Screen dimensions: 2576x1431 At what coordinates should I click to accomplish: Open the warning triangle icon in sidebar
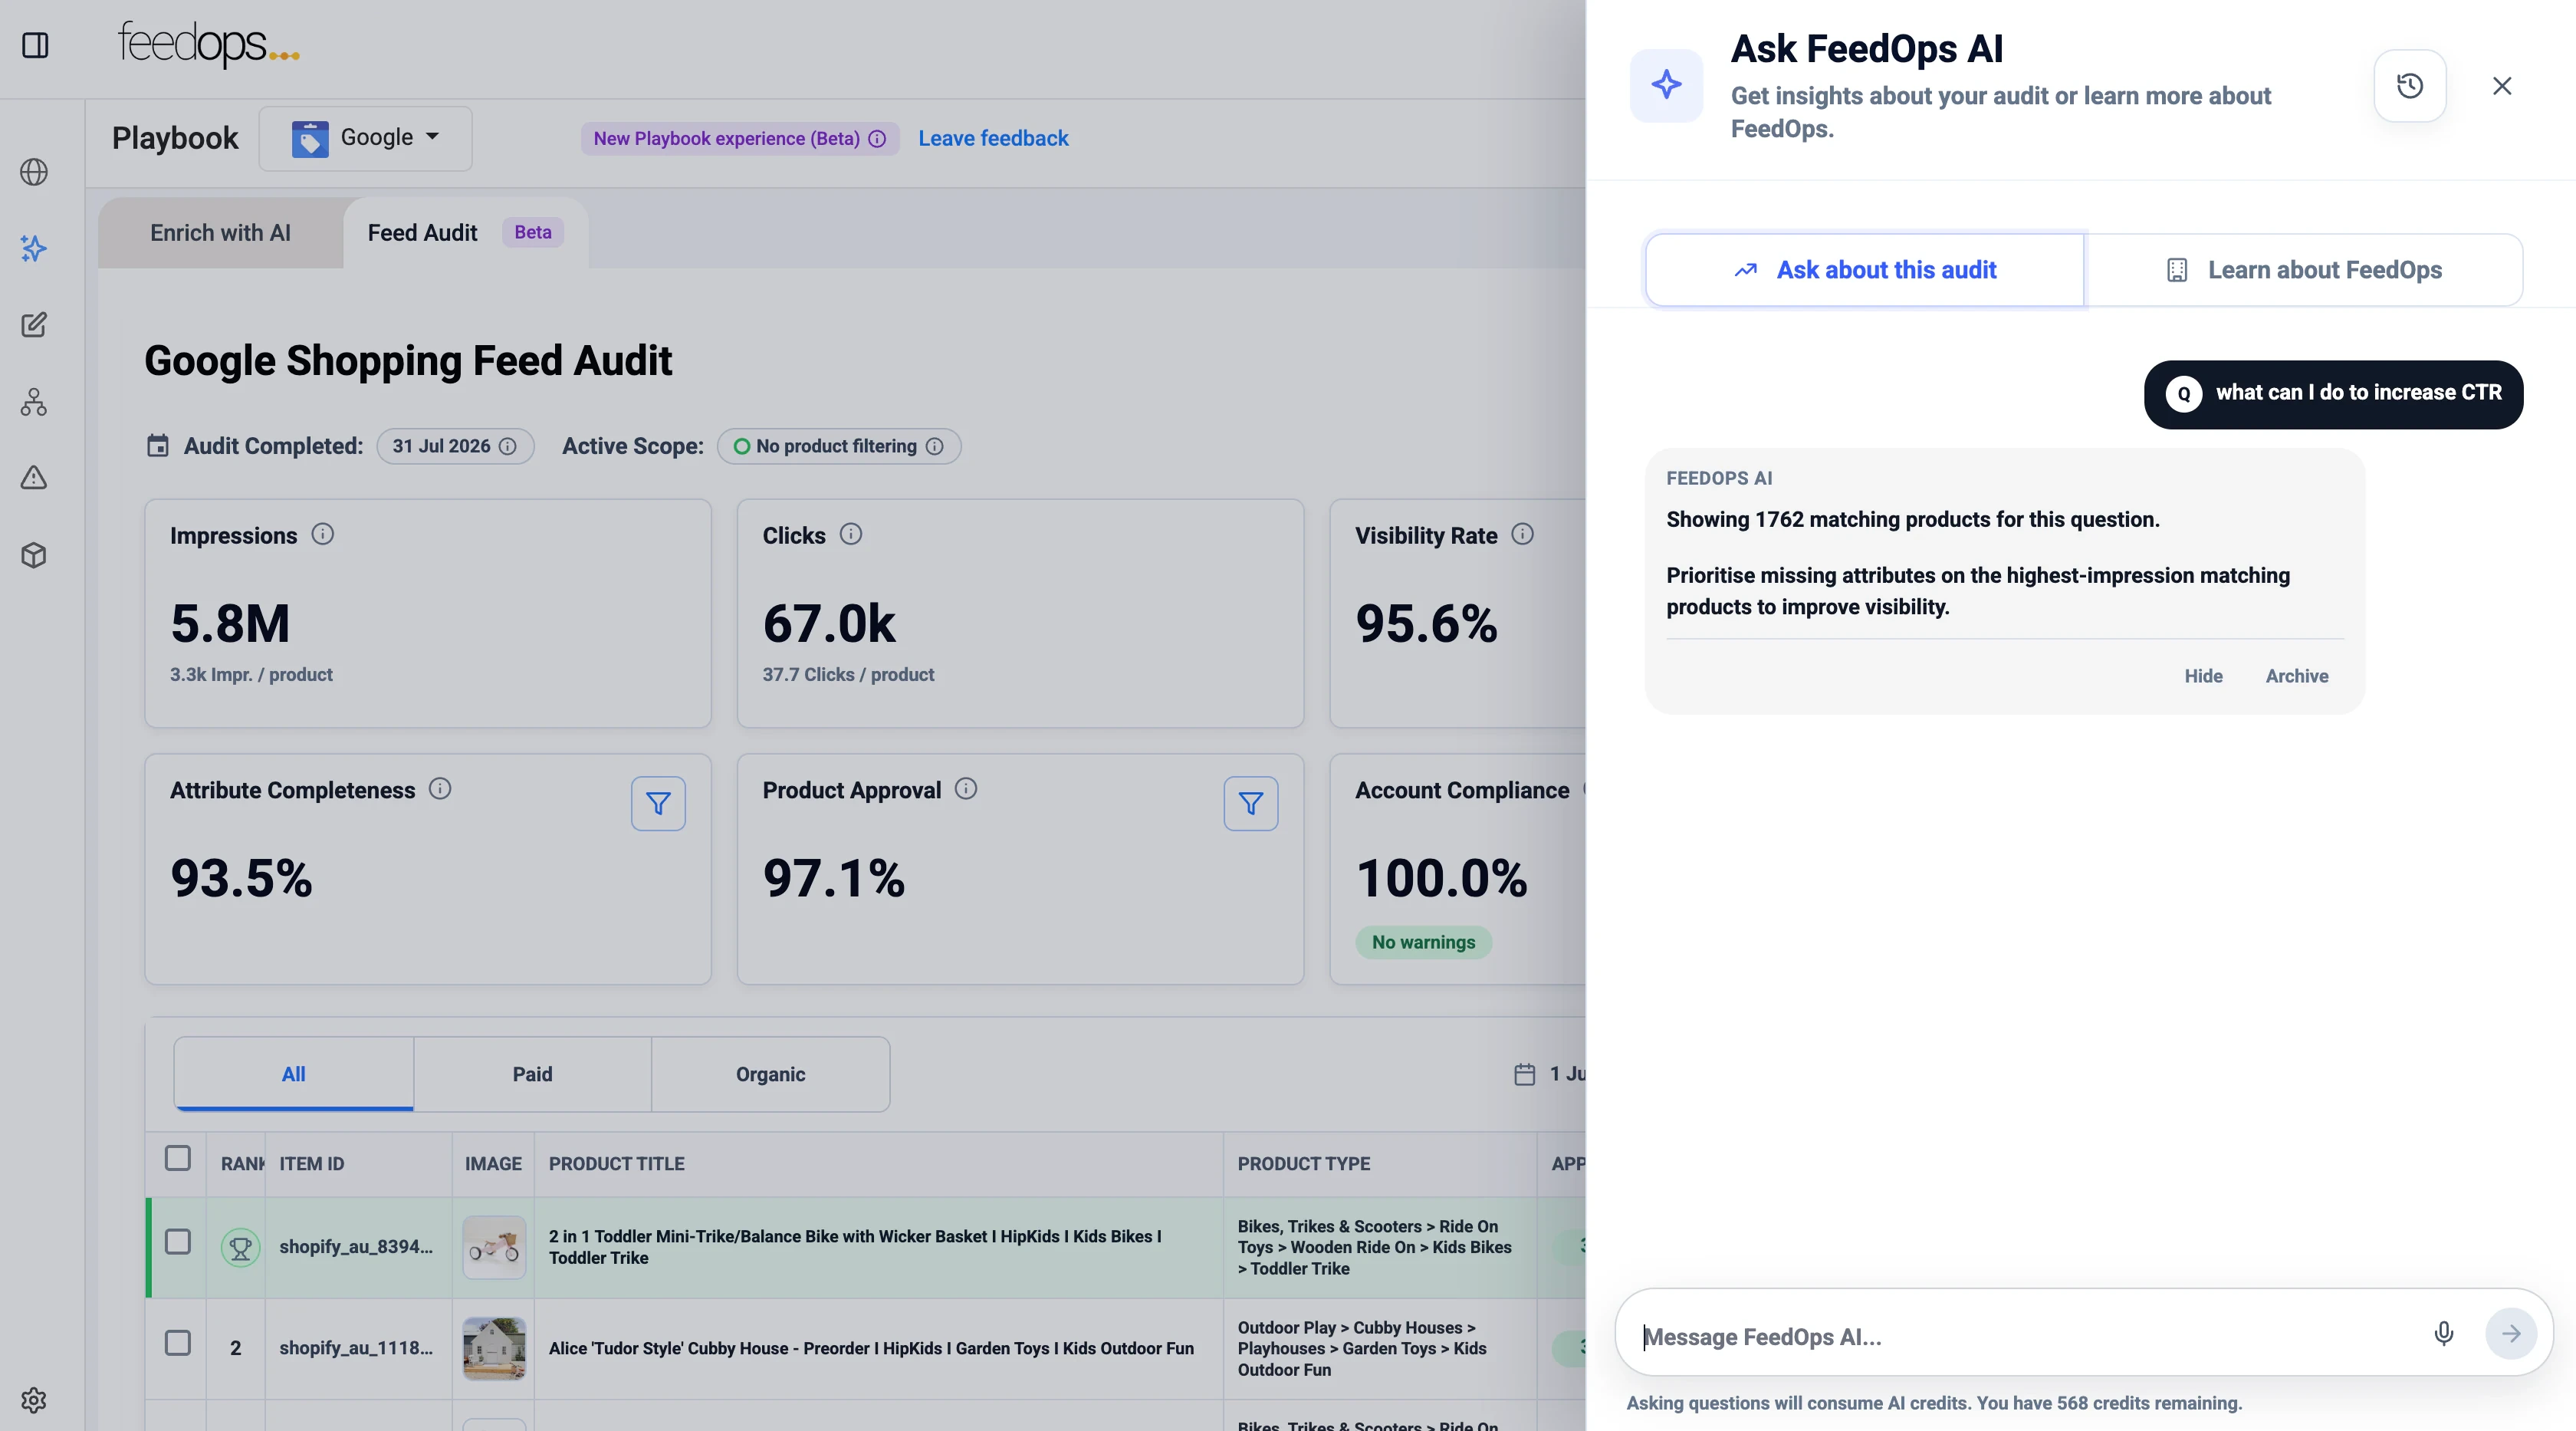click(x=34, y=478)
